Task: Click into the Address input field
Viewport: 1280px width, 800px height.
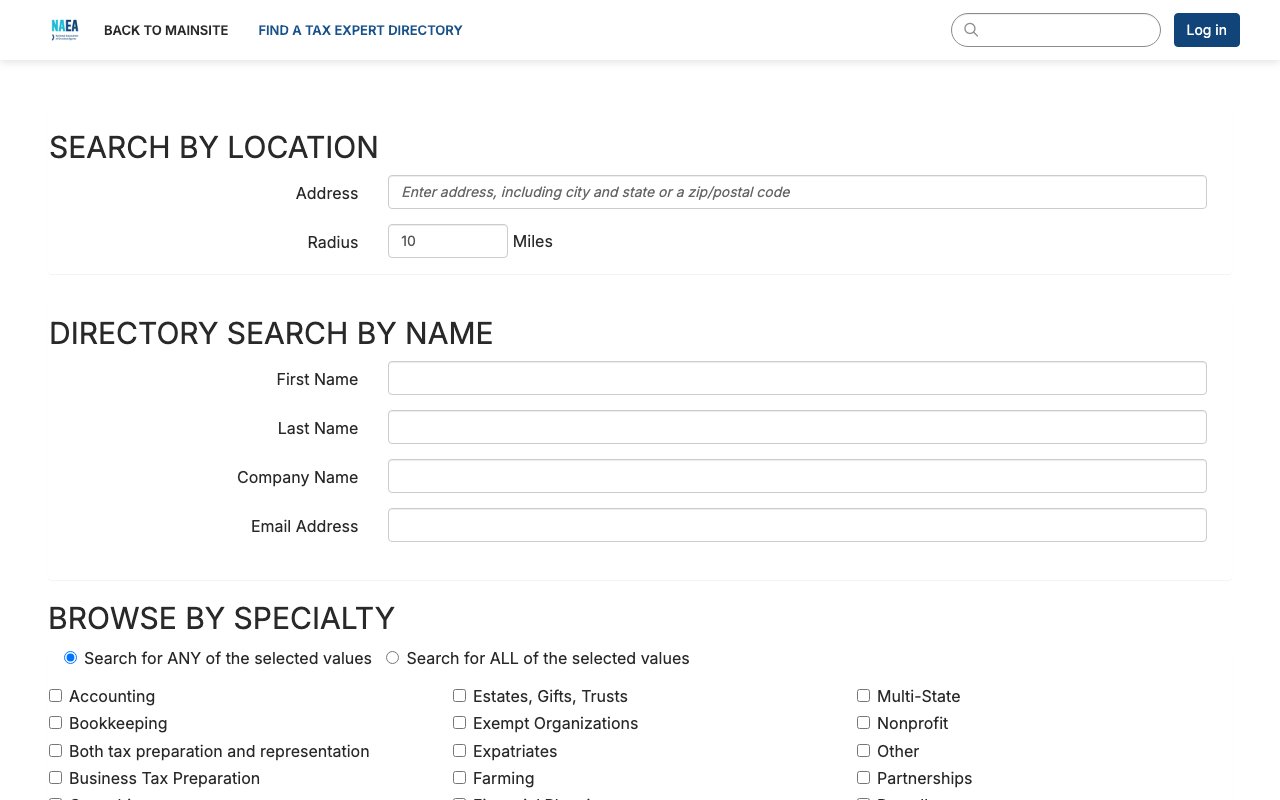Action: (x=797, y=192)
